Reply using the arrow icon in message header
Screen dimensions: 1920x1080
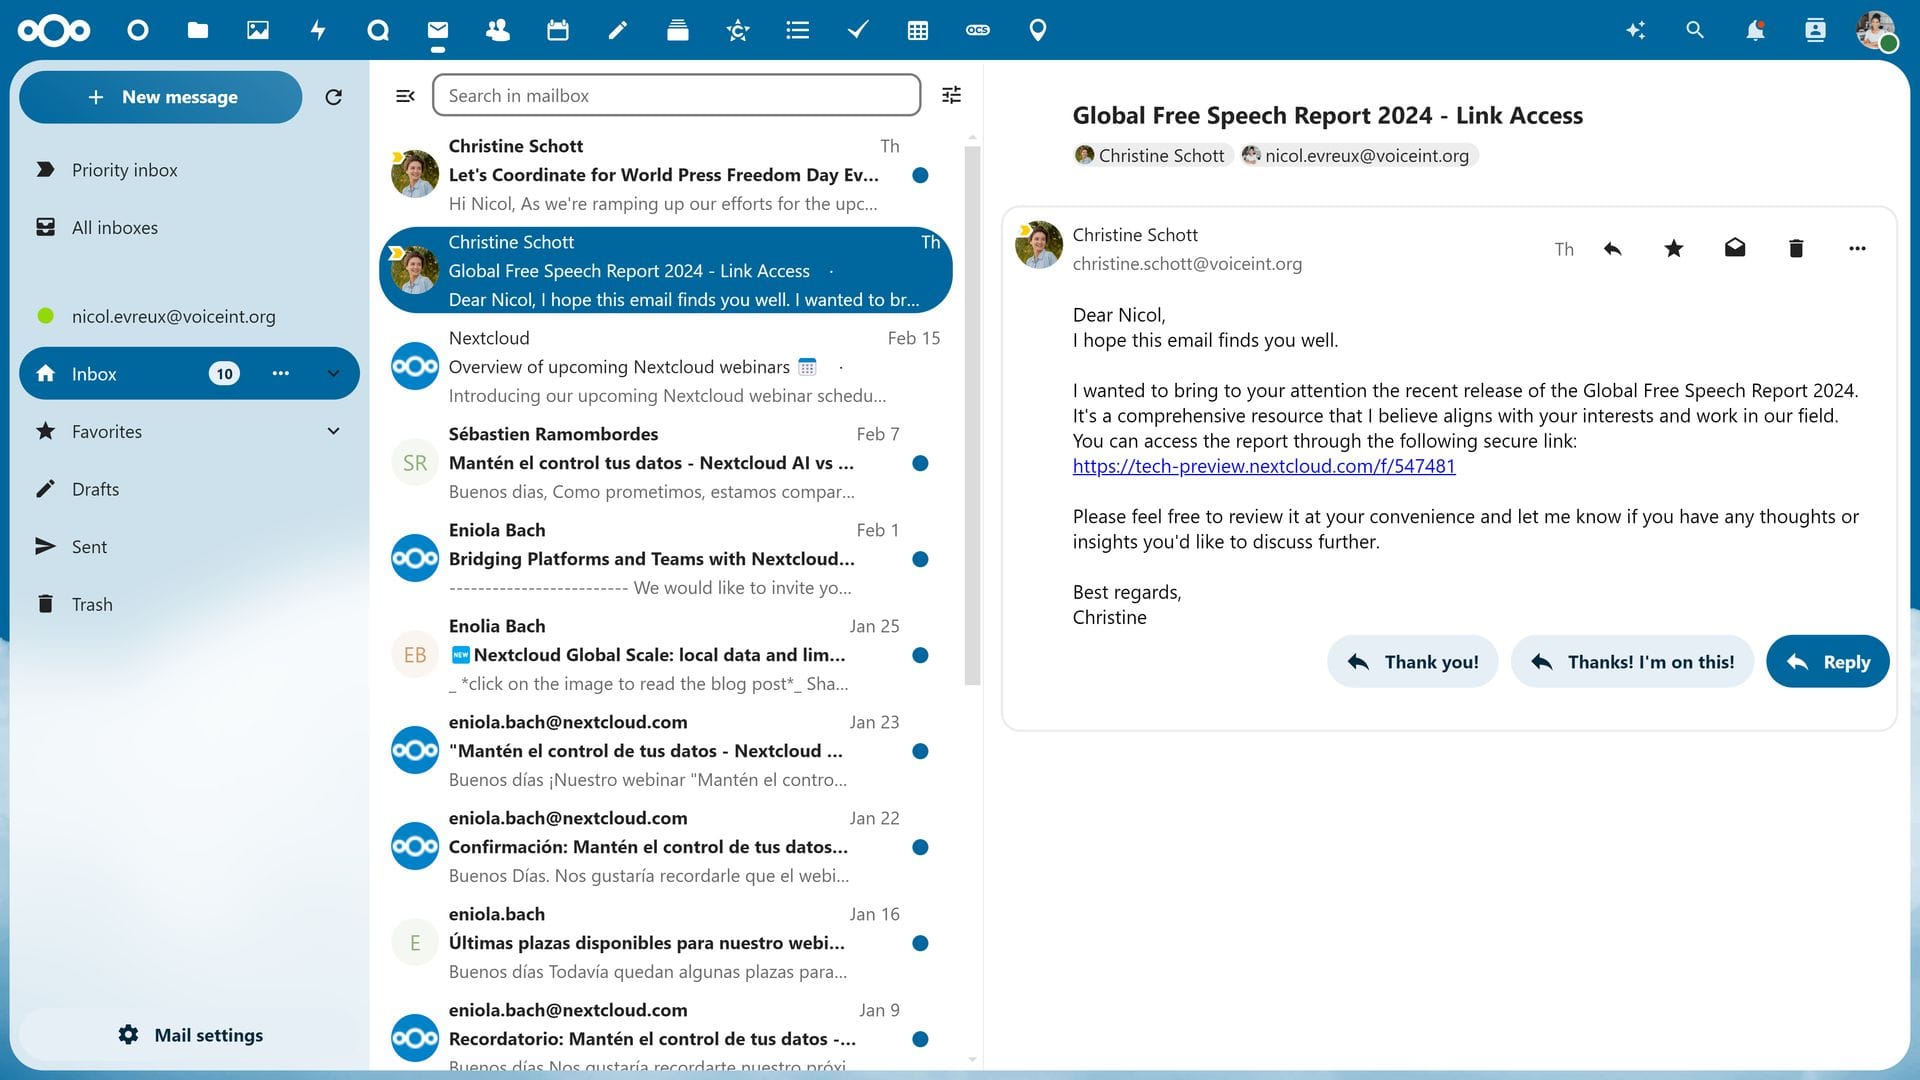[1612, 249]
